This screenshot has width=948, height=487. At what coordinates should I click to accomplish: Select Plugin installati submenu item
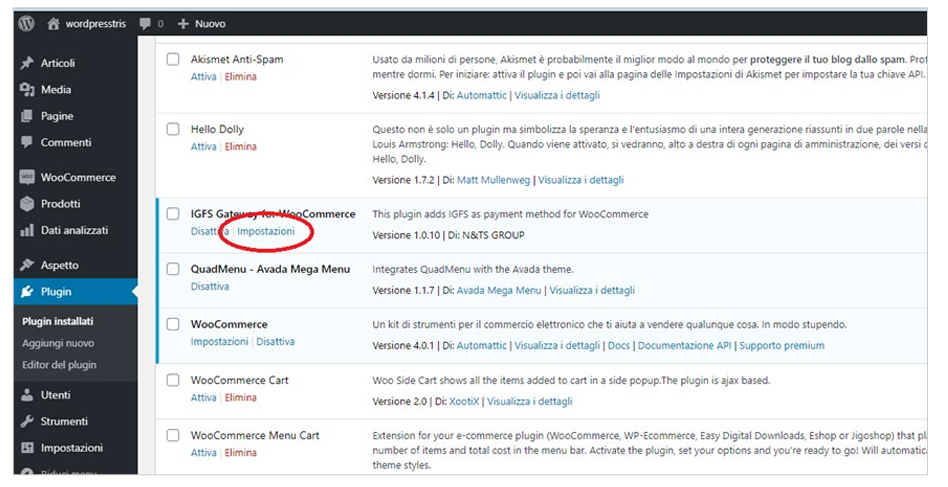coord(58,321)
